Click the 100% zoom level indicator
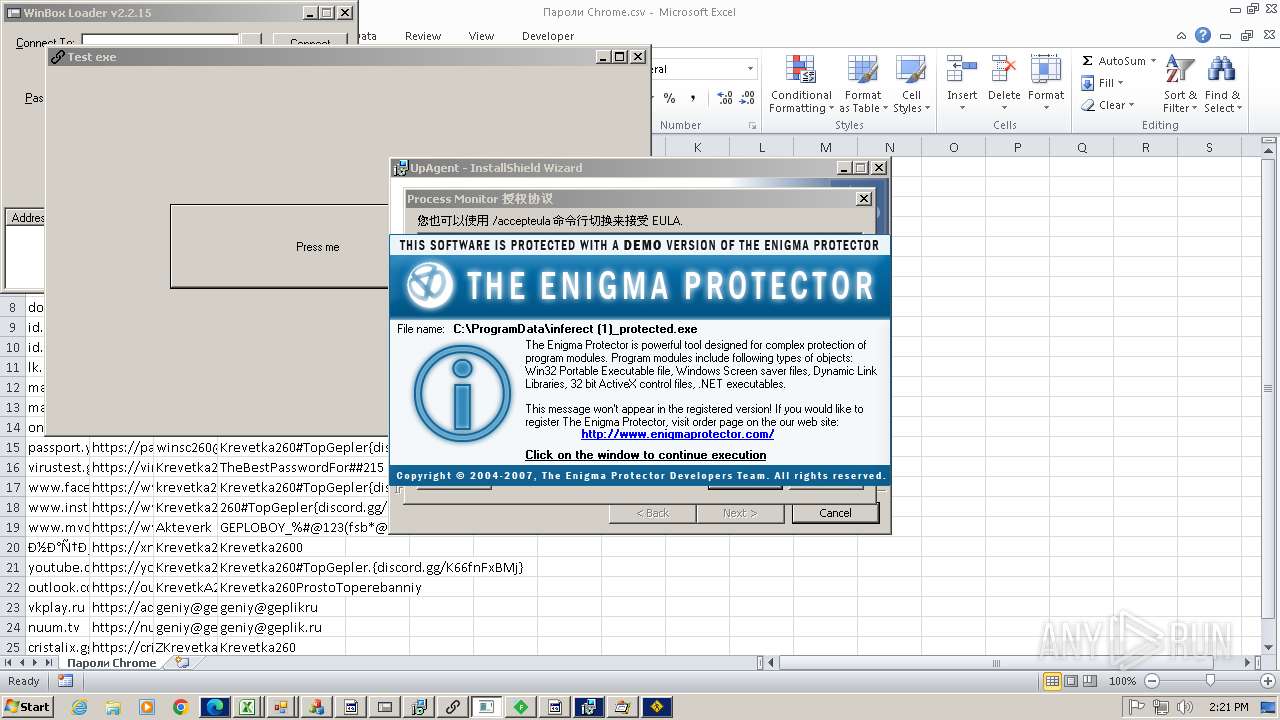 coord(1122,681)
